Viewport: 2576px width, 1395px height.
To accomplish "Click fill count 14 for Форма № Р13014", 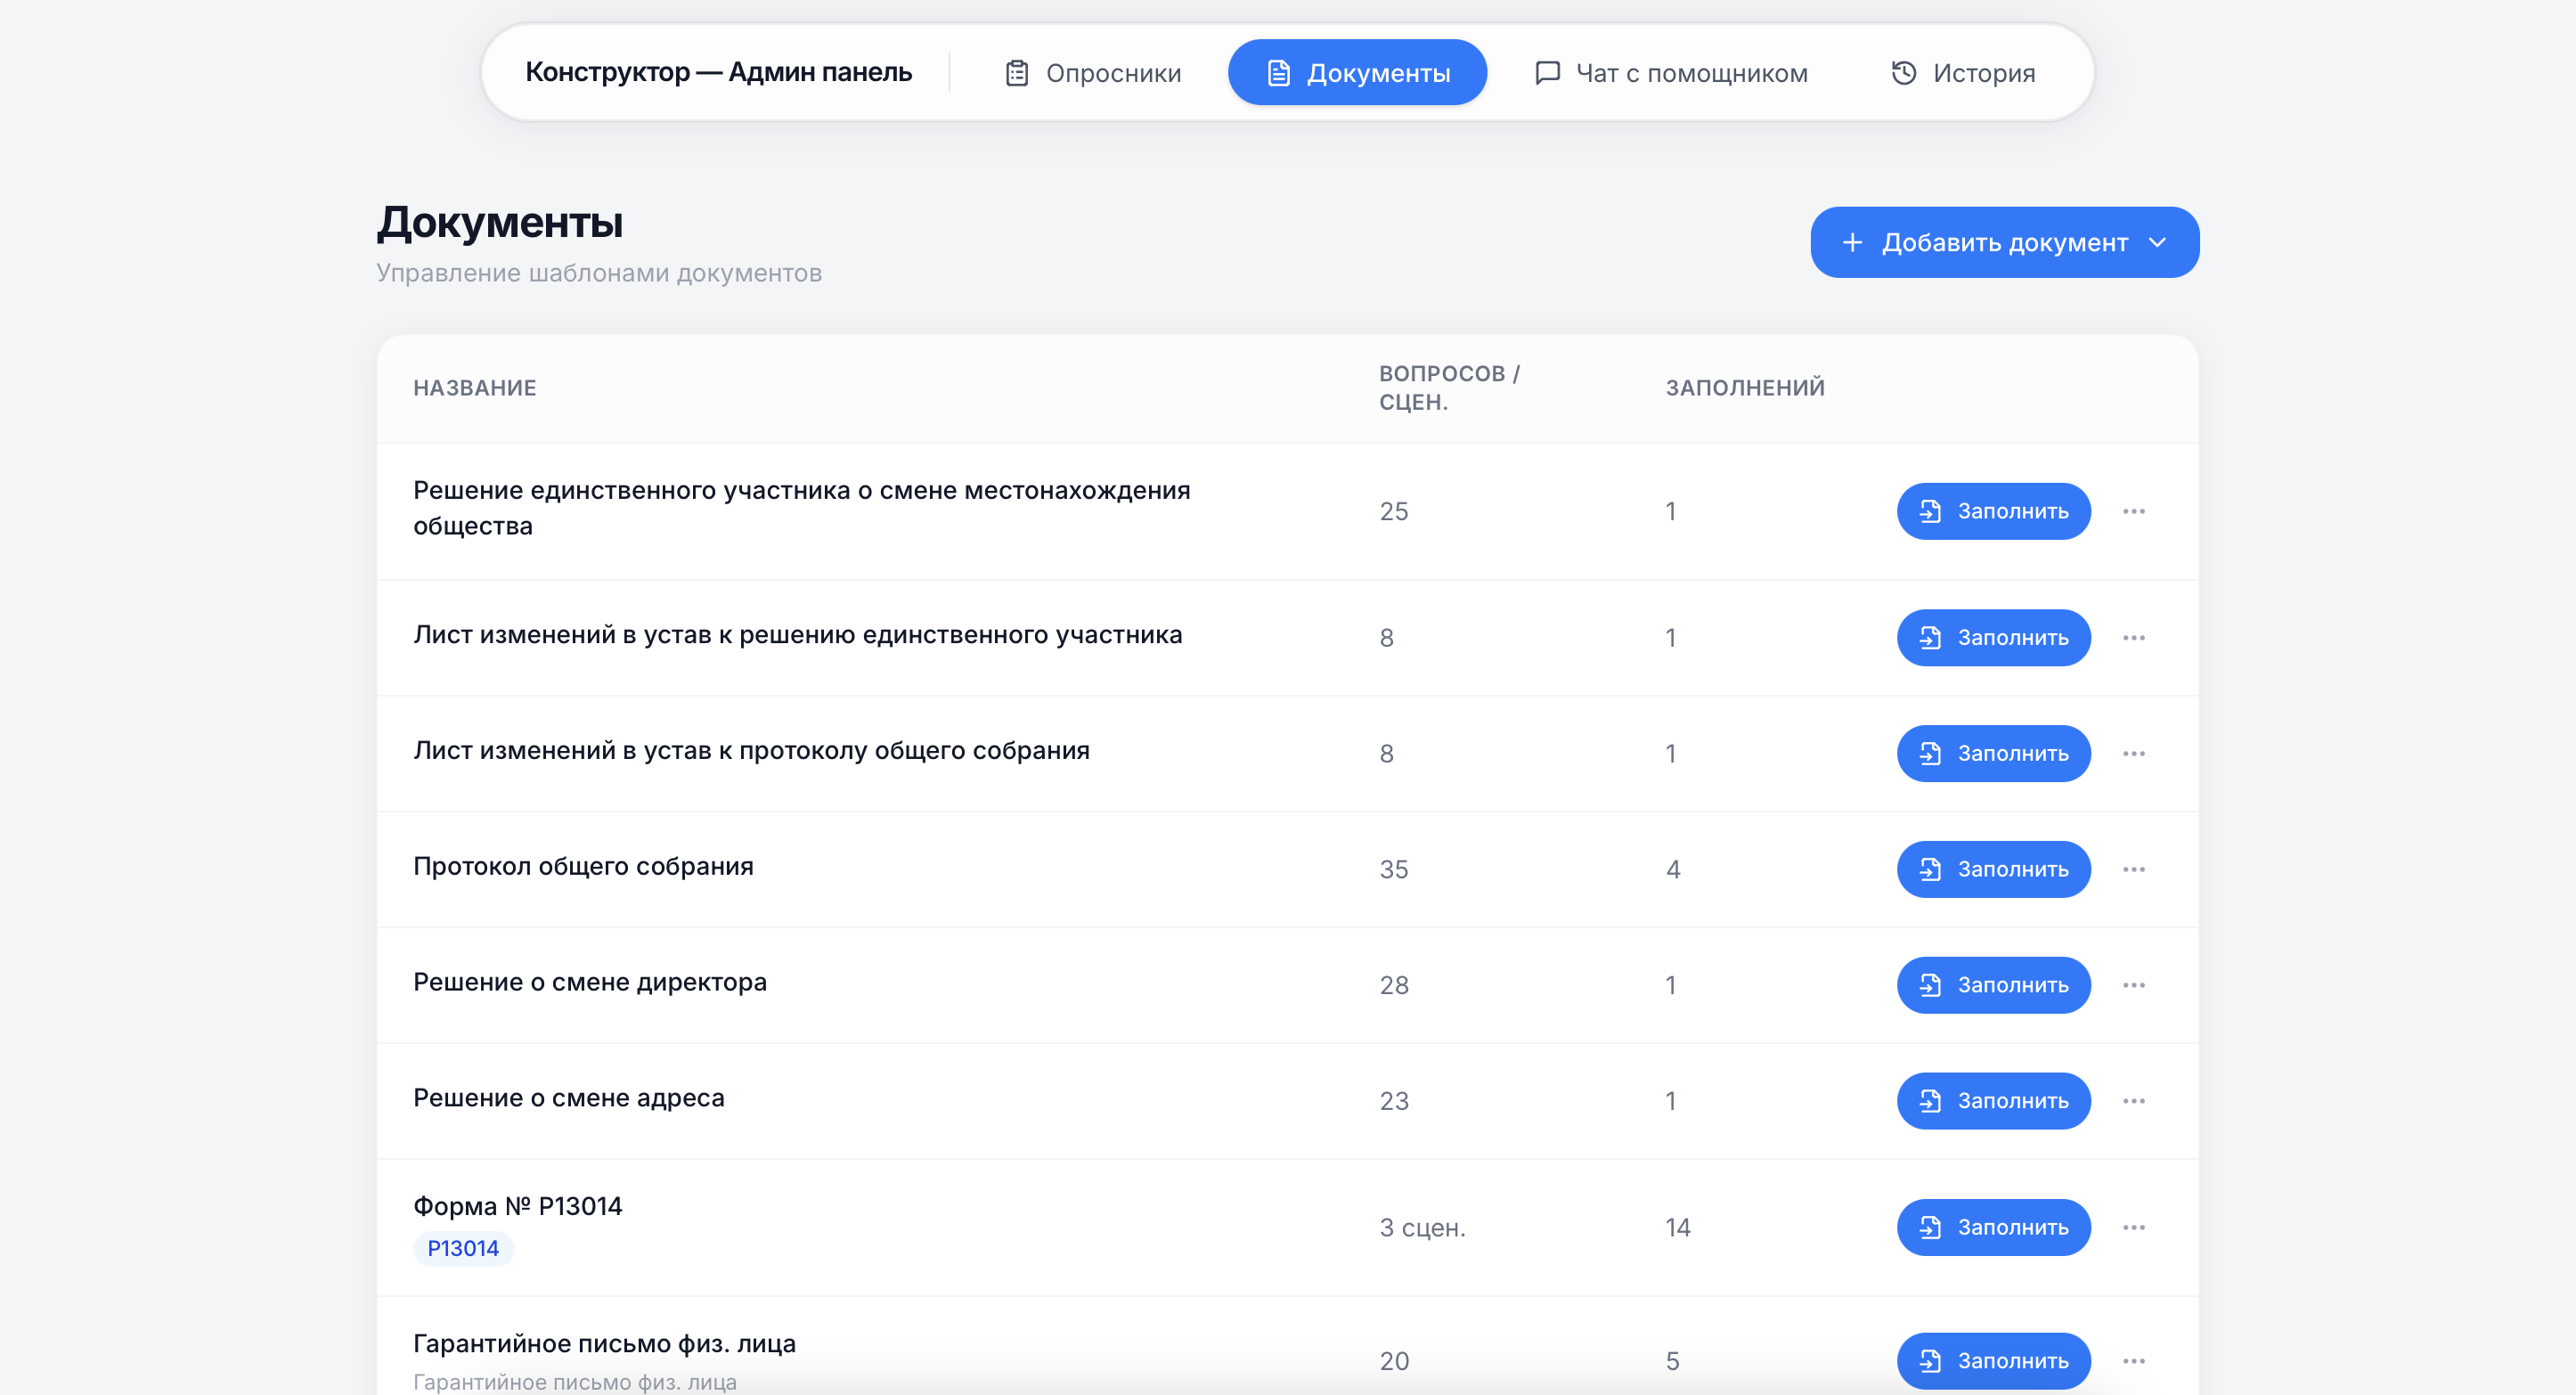I will coord(1677,1228).
